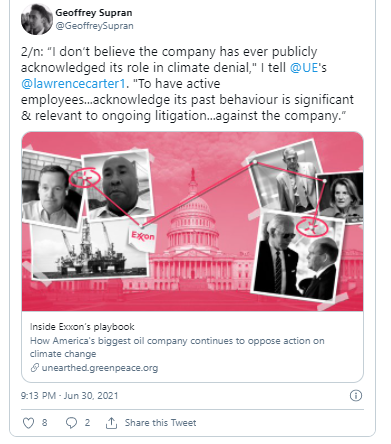Click the article description about America's biggest oil company
Screen dimensions: 391x444
(x=177, y=347)
